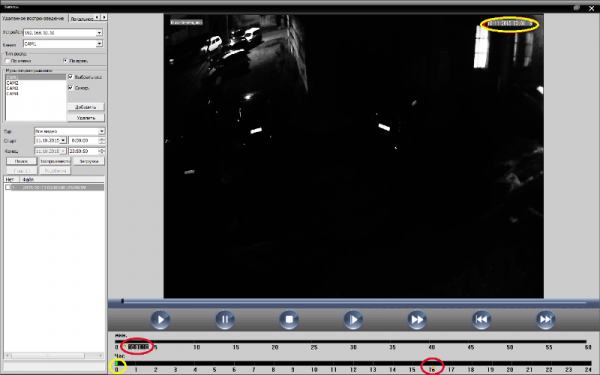This screenshot has width=600, height=375.
Task: Select the "По времени" radio button
Action: tap(65, 61)
